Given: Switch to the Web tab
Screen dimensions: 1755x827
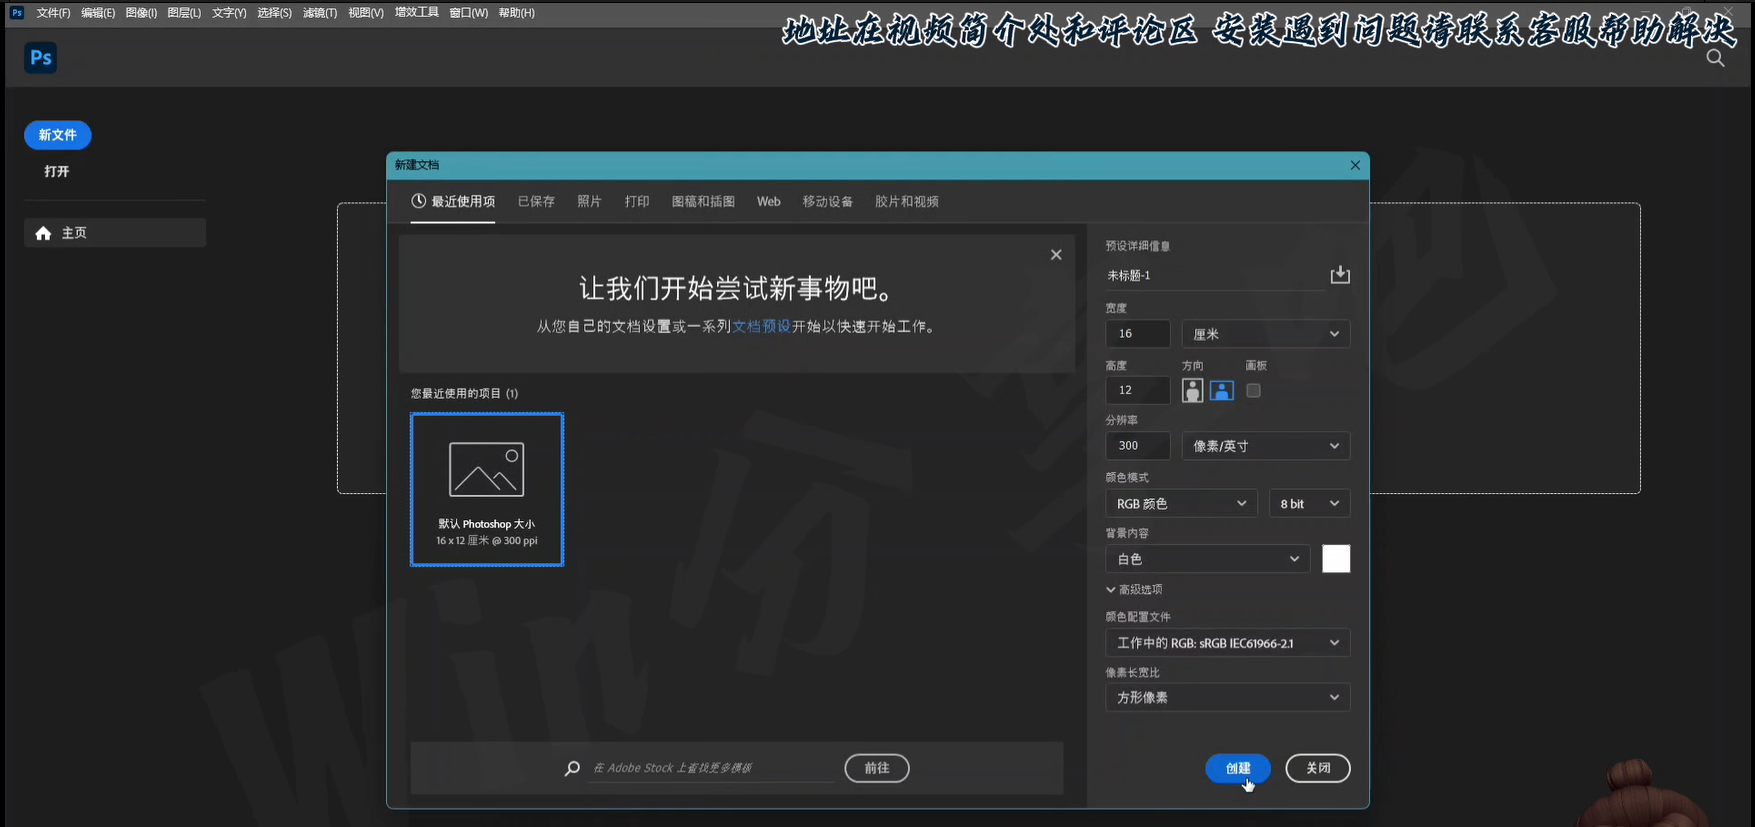Looking at the screenshot, I should (768, 202).
